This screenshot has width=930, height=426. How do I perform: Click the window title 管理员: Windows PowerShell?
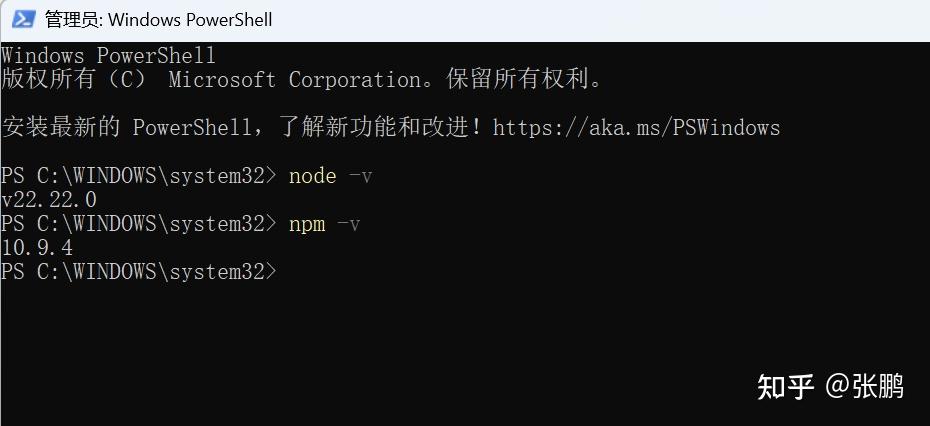click(158, 19)
